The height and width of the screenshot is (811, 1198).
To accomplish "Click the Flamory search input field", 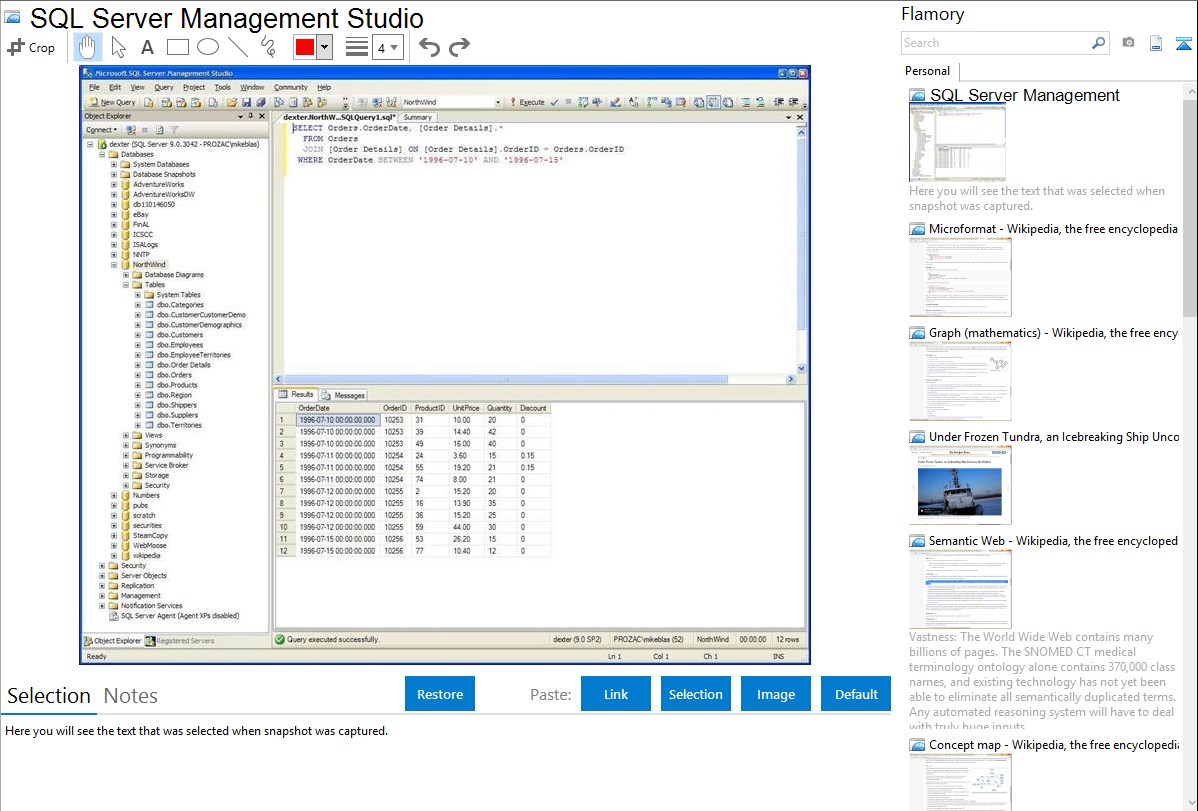I will pos(996,43).
